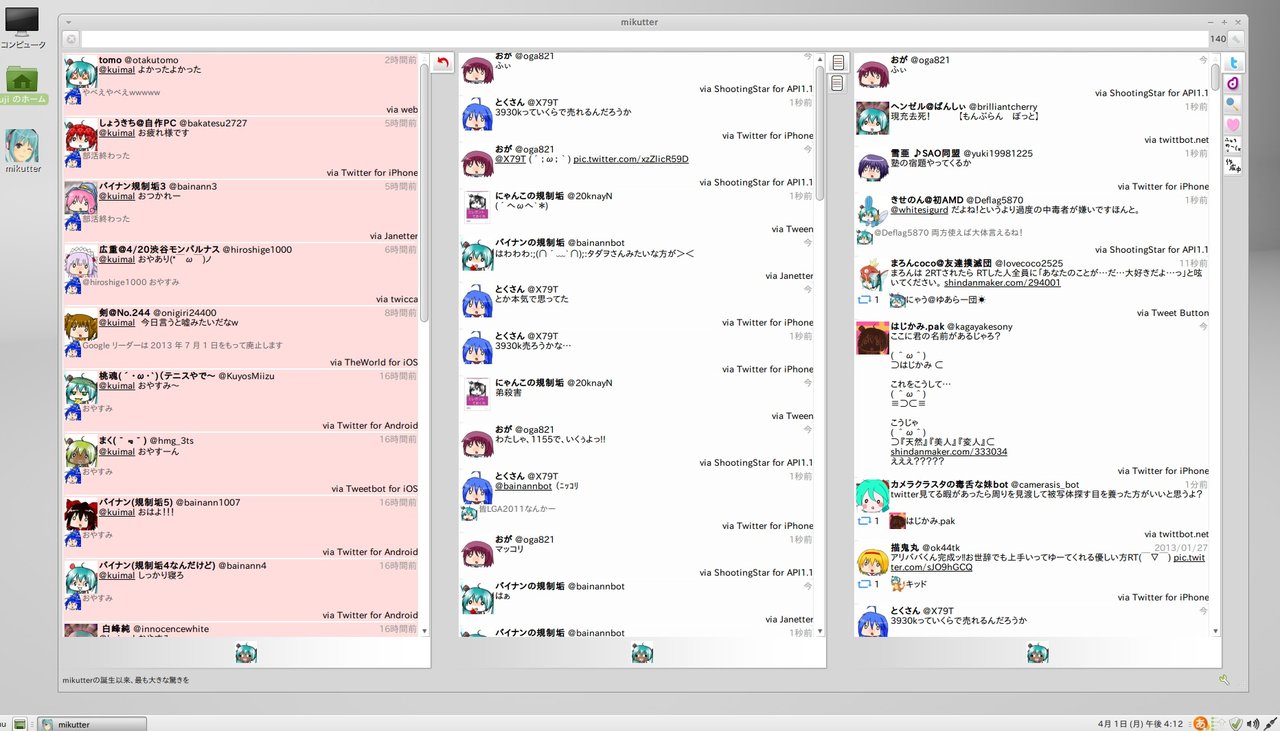Open the magnifier search tab

(x=1234, y=104)
